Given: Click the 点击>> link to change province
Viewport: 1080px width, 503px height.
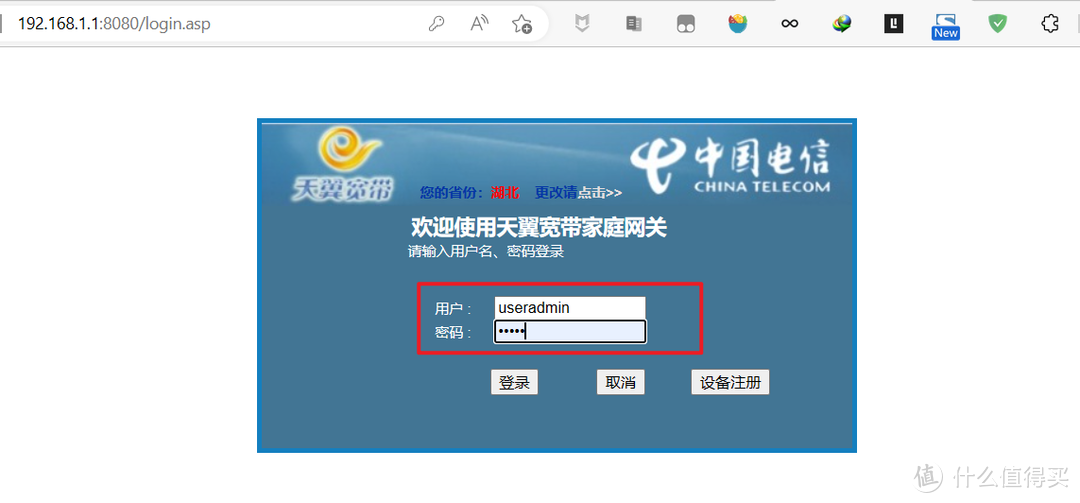Looking at the screenshot, I should pos(600,193).
